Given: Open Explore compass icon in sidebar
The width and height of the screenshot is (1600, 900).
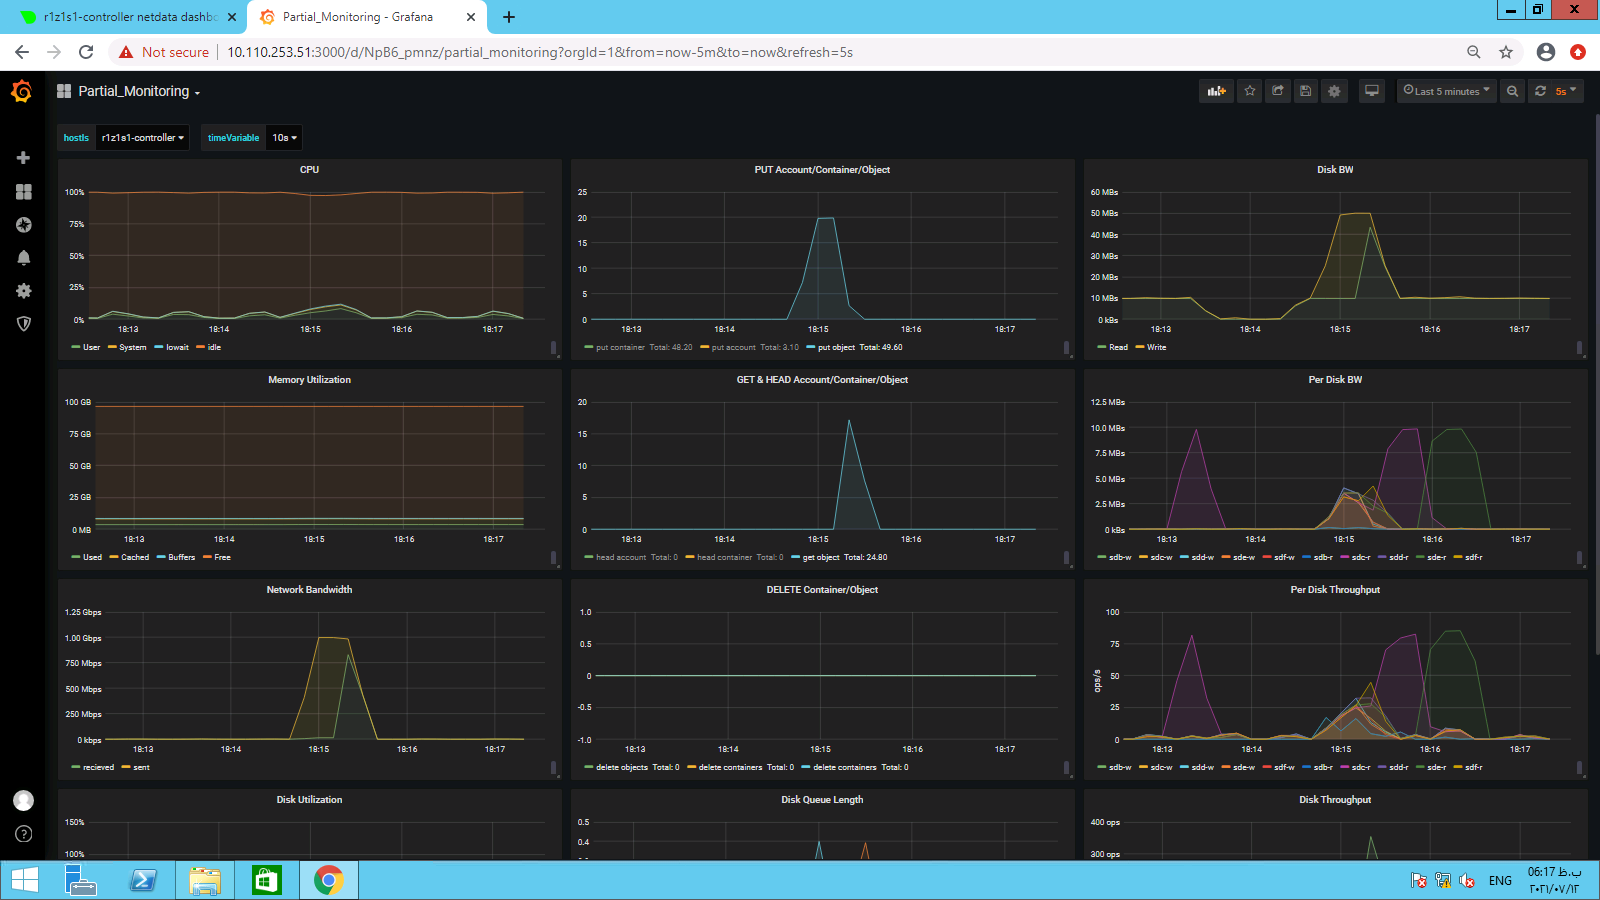Looking at the screenshot, I should tap(23, 225).
